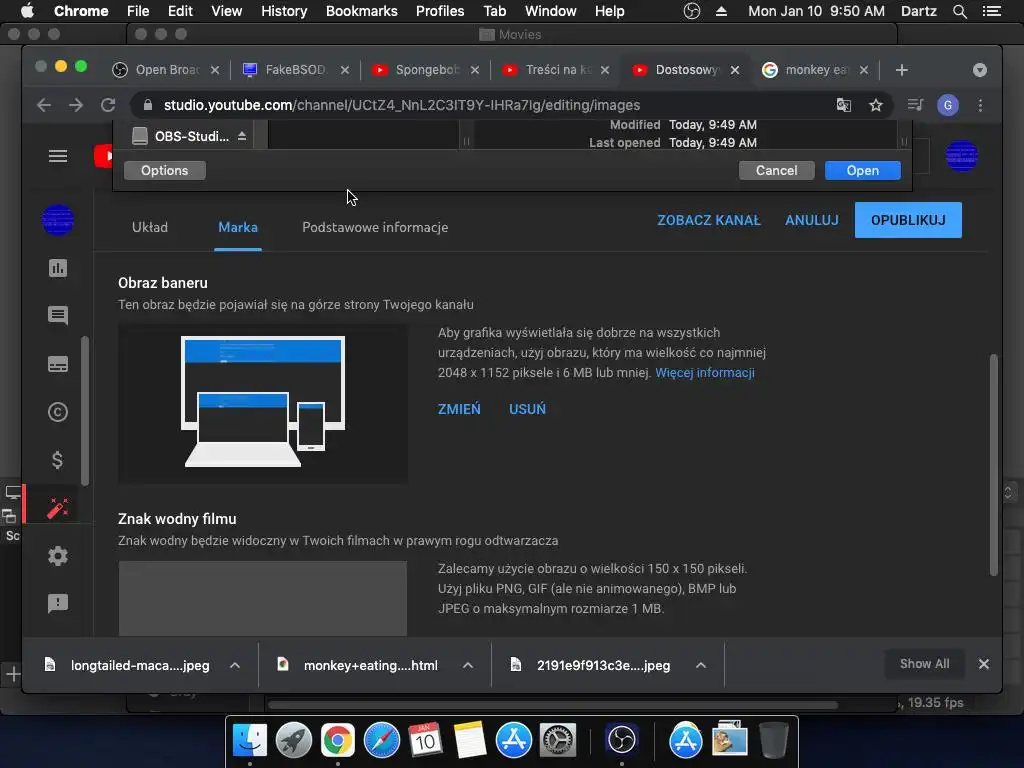Click ZOBACZ KANAŁ link

pyautogui.click(x=709, y=220)
